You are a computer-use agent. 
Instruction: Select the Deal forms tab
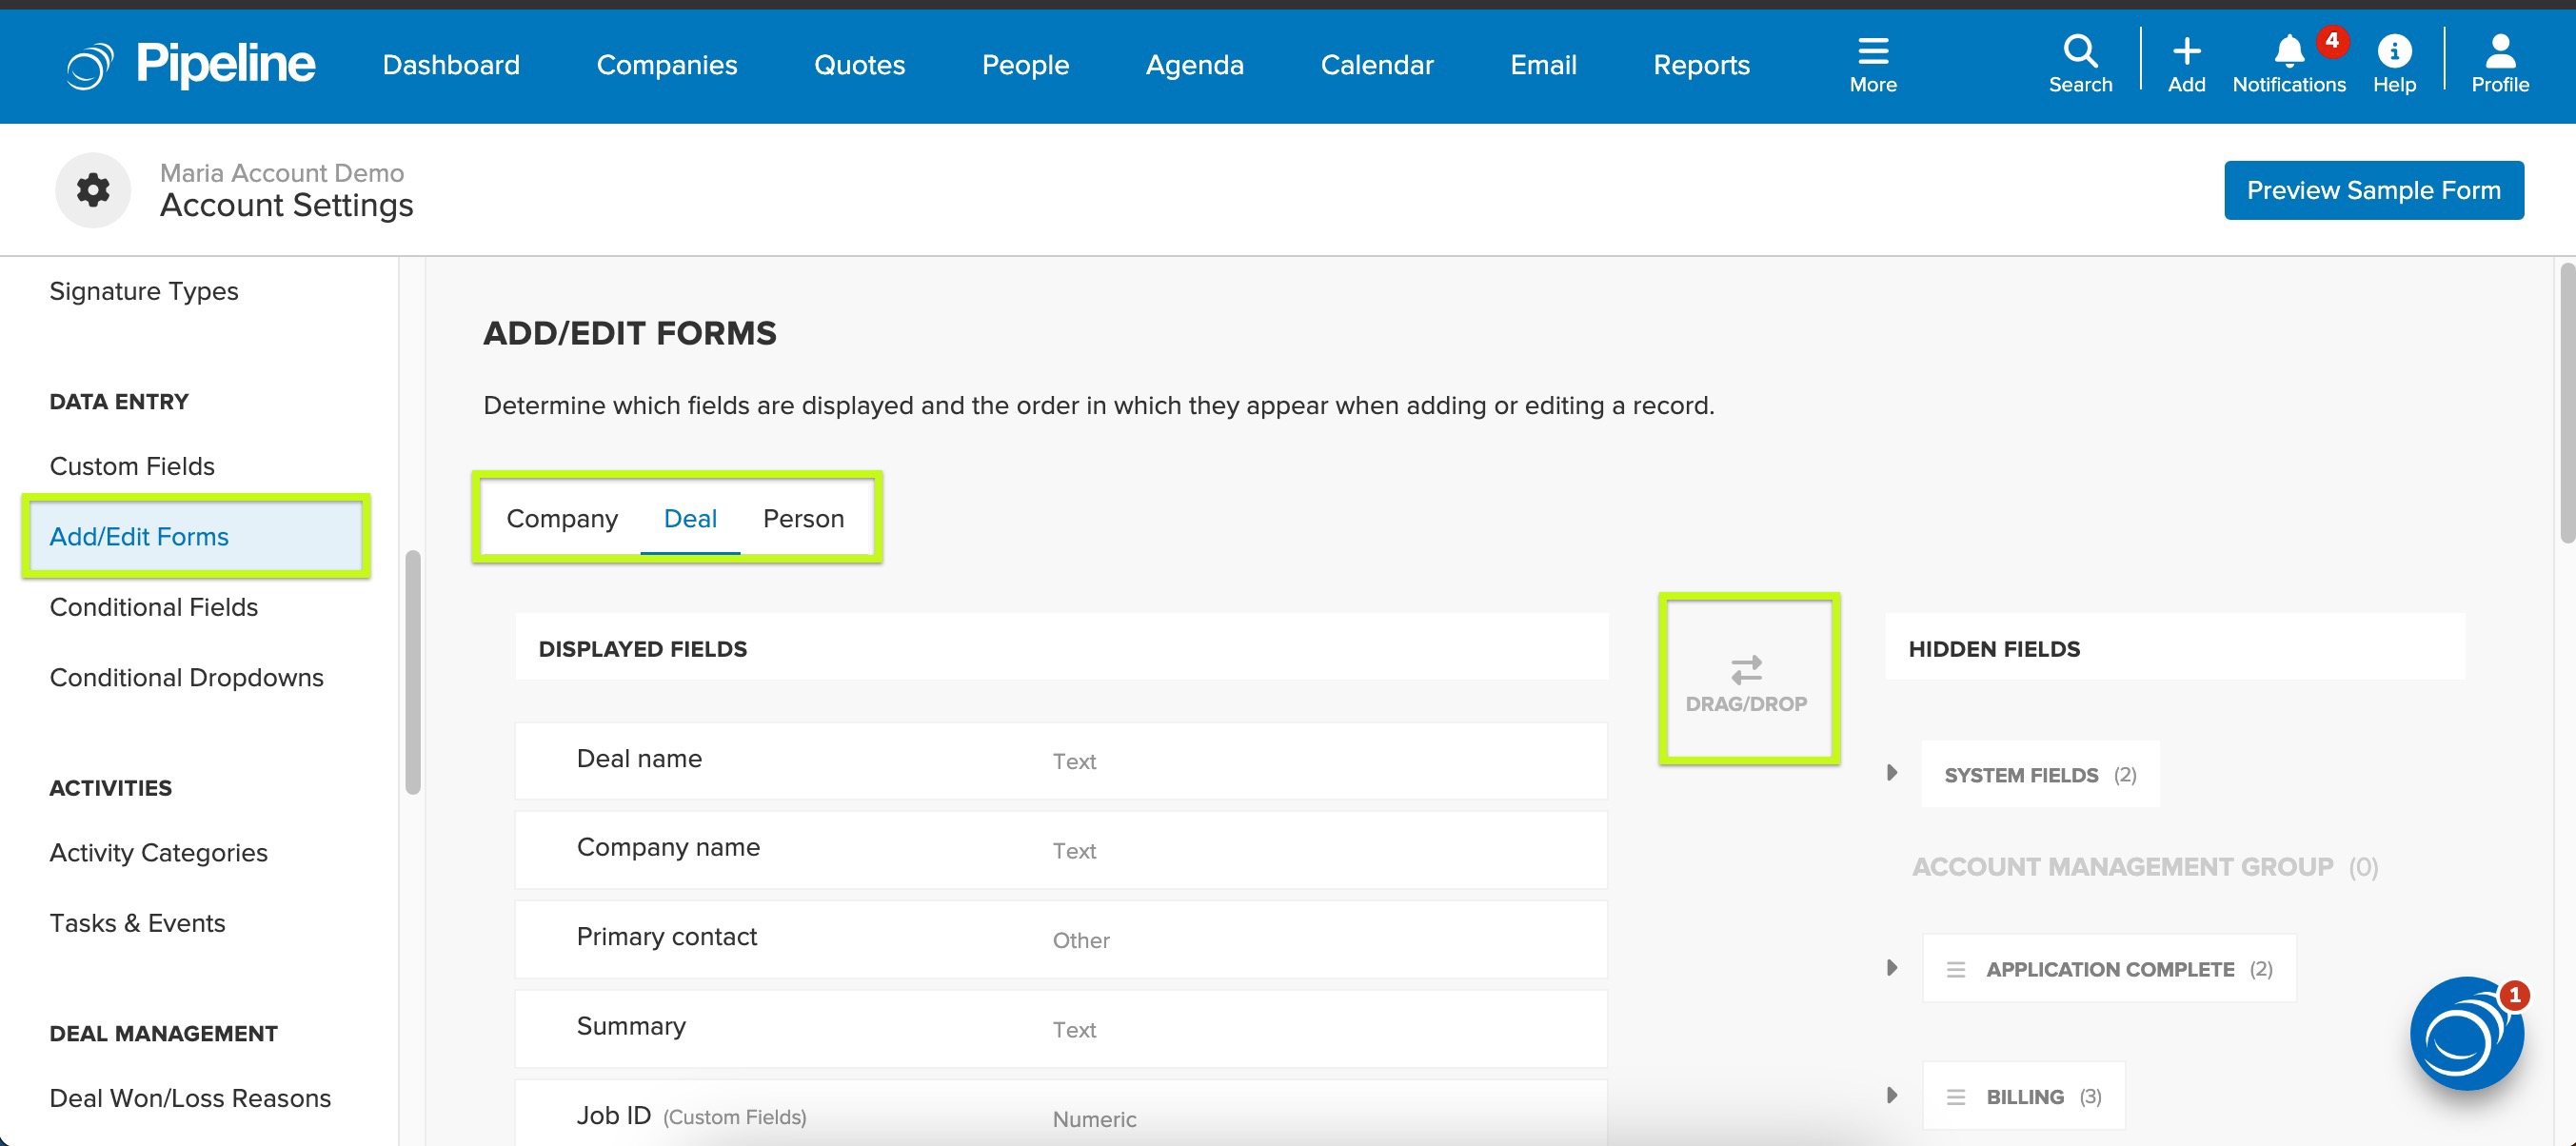point(690,518)
